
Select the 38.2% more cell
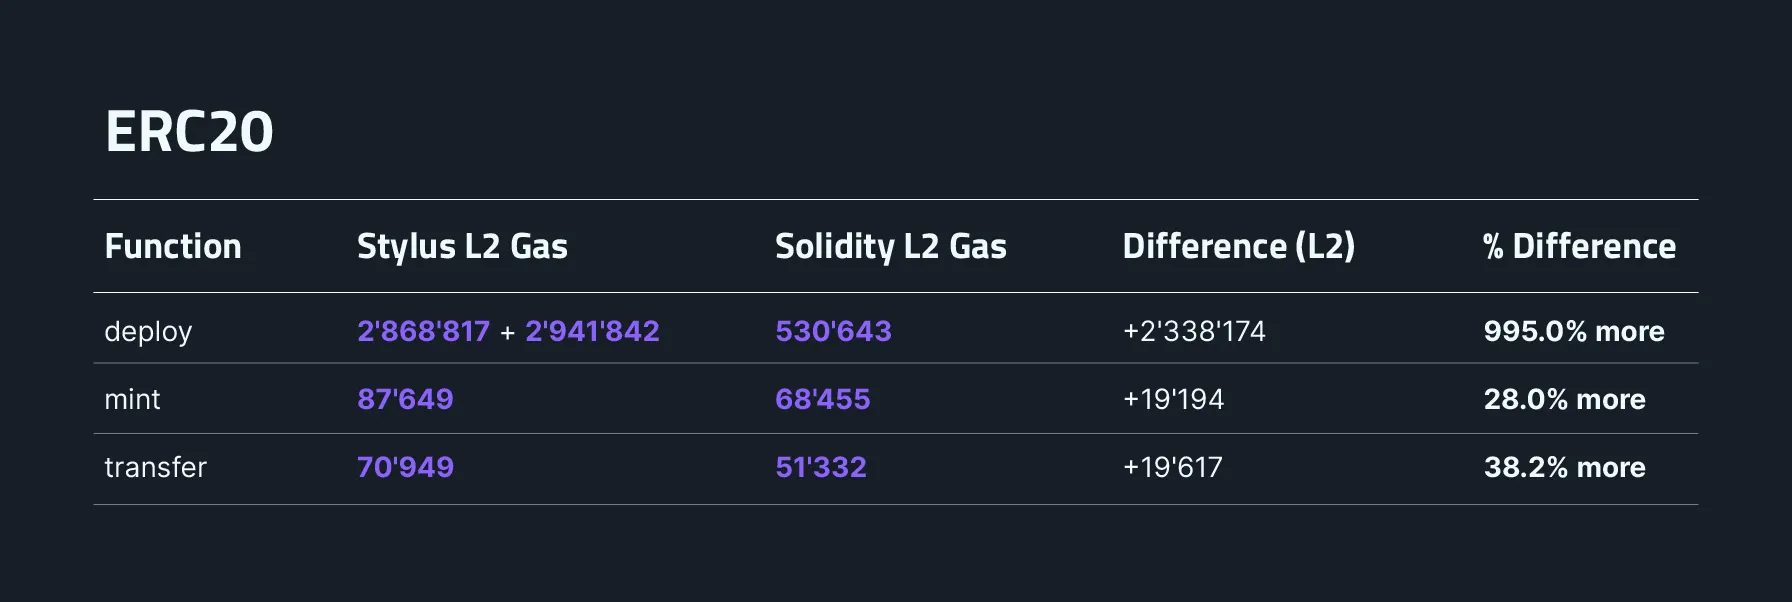(x=1564, y=467)
